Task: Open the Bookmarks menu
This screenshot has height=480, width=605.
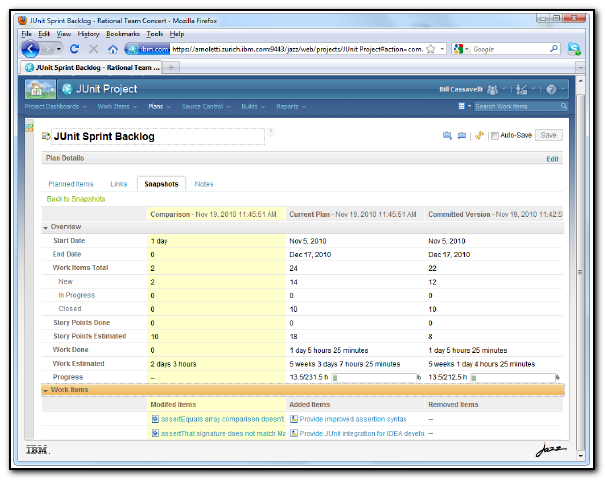Action: tap(123, 34)
